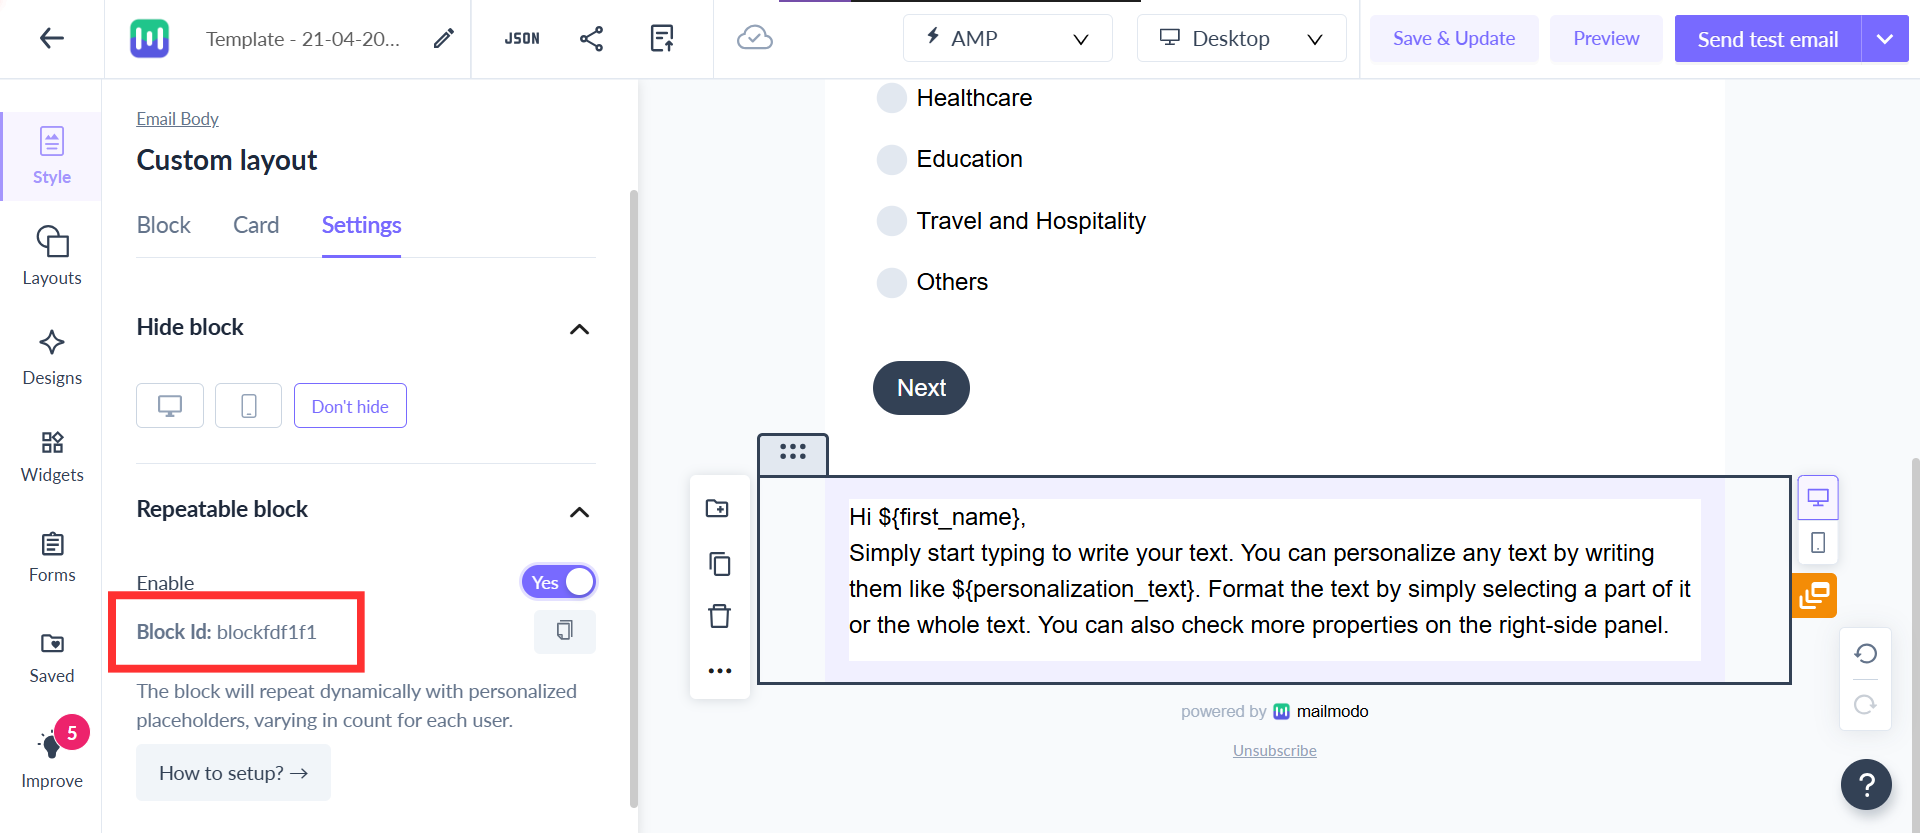The width and height of the screenshot is (1920, 835).
Task: Open the JSON view
Action: pos(521,38)
